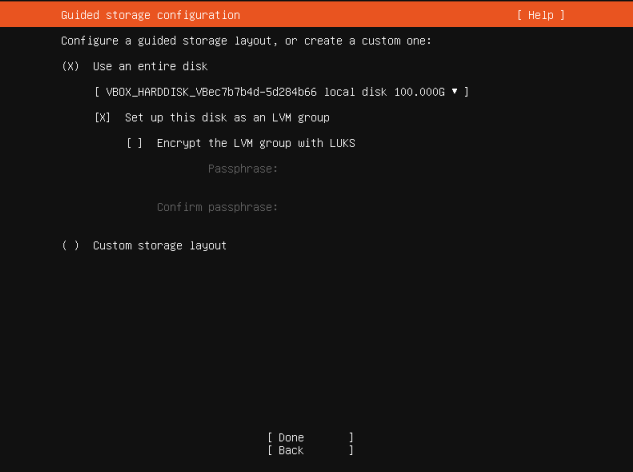Click the greyed "Passphrase:" label

point(243,169)
